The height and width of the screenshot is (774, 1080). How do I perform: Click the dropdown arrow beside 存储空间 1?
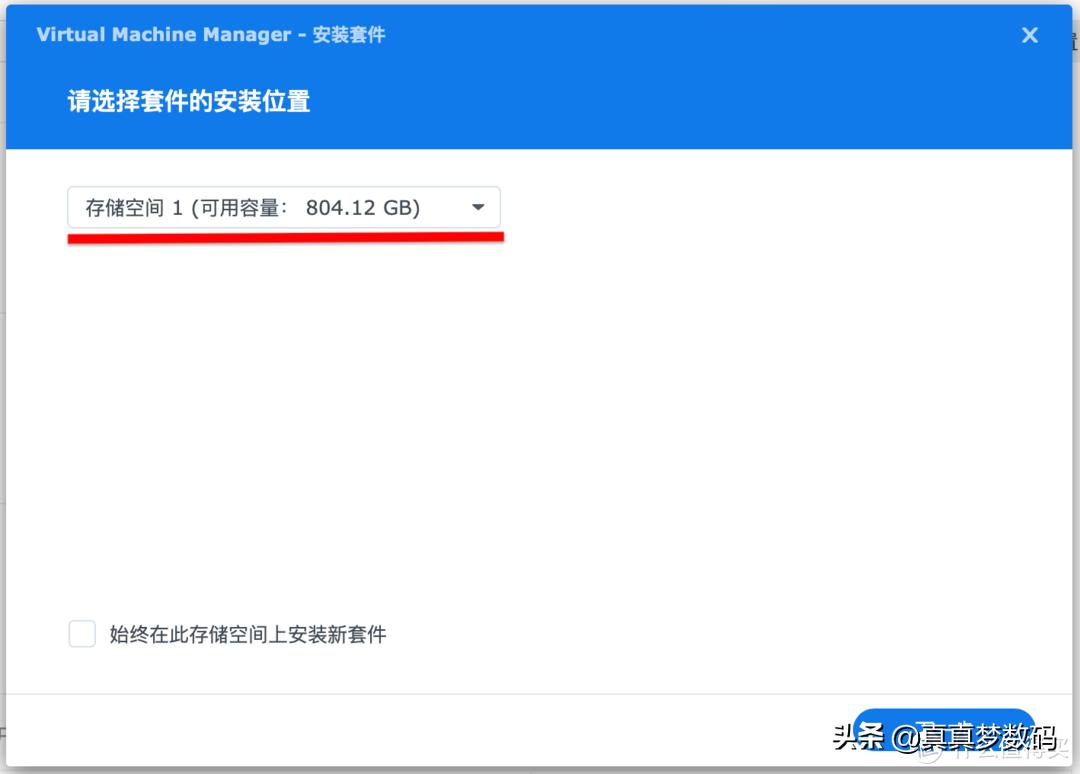click(x=478, y=206)
